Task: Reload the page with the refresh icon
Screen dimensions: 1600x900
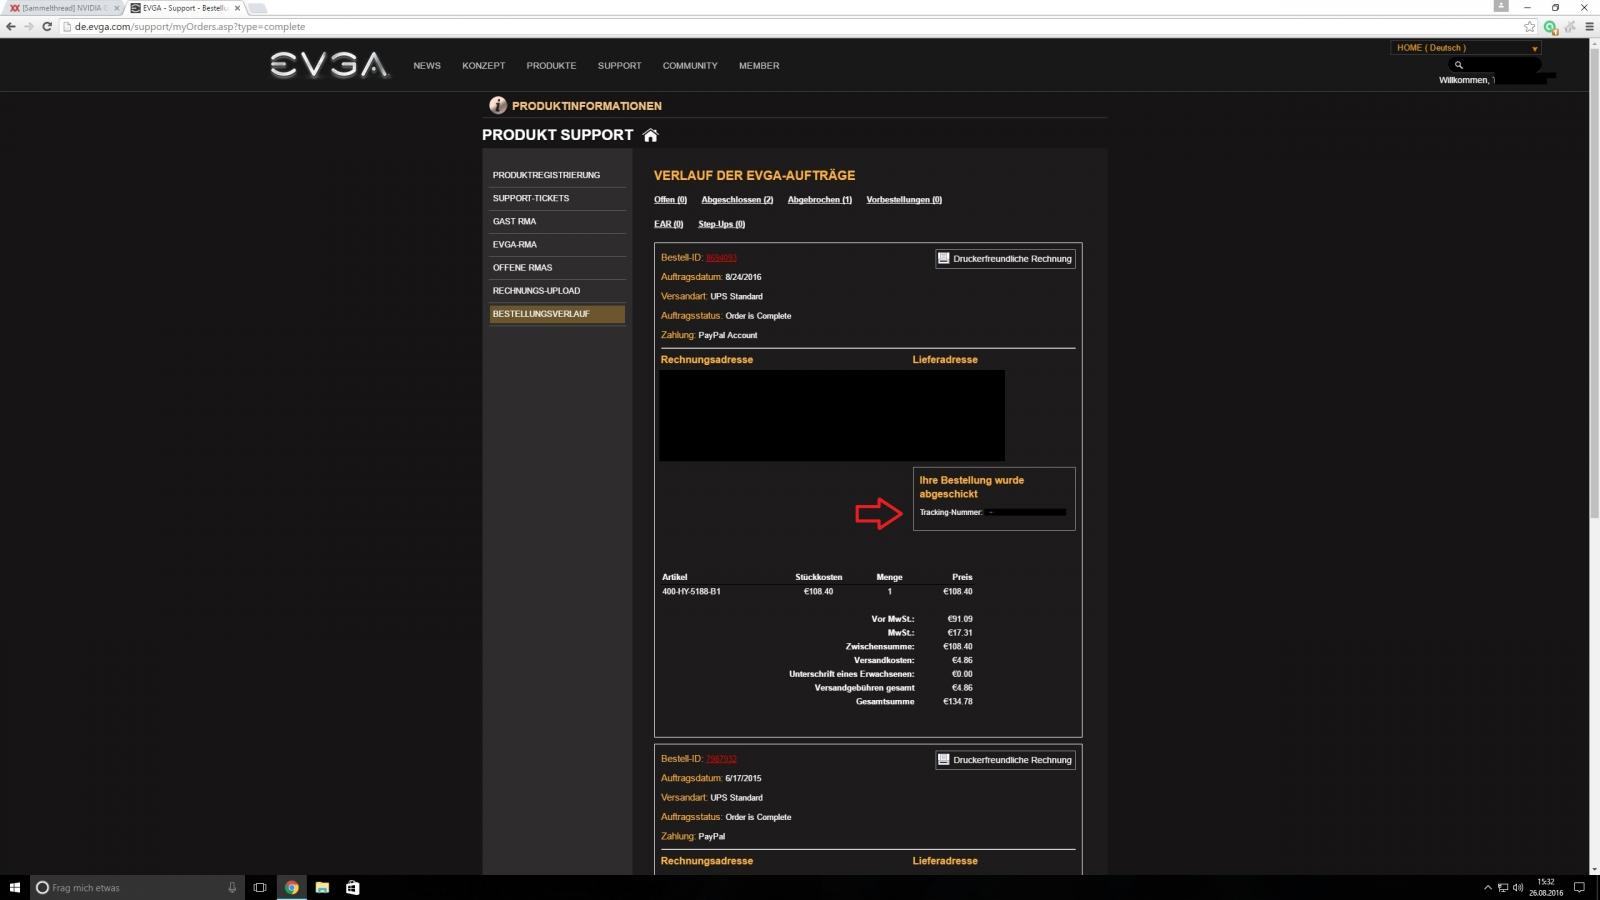Action: pyautogui.click(x=47, y=27)
